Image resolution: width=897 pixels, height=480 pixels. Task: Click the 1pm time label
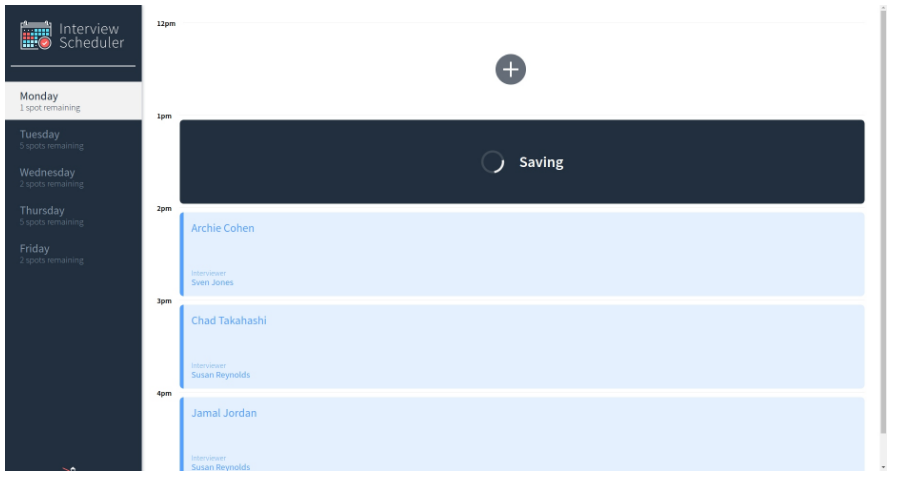tap(164, 116)
